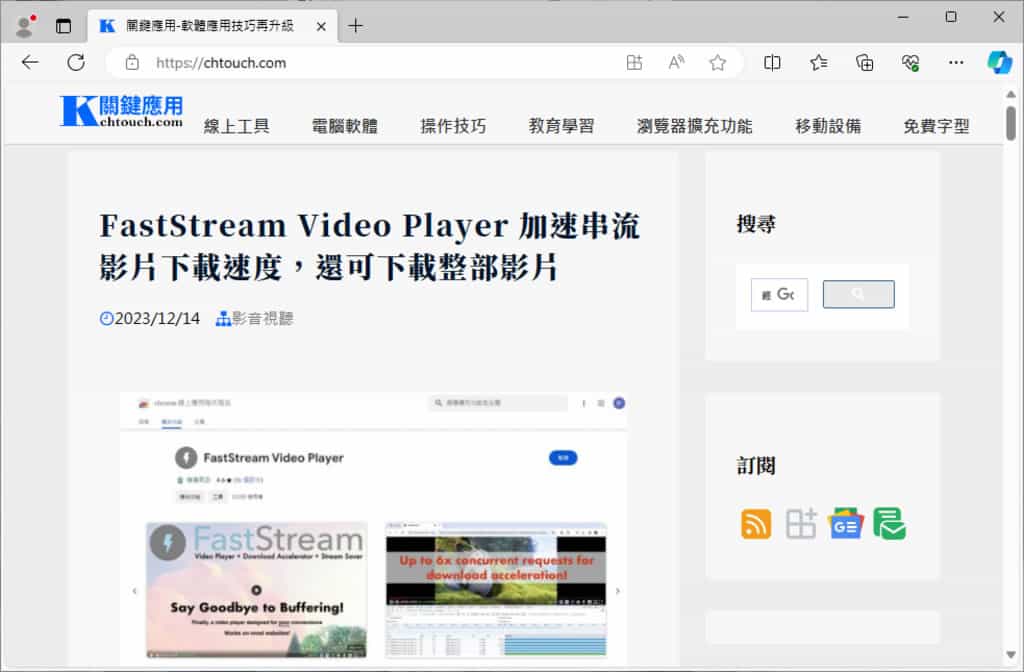Viewport: 1024px width, 672px height.
Task: Open the 移動設備 menu
Action: coord(828,125)
